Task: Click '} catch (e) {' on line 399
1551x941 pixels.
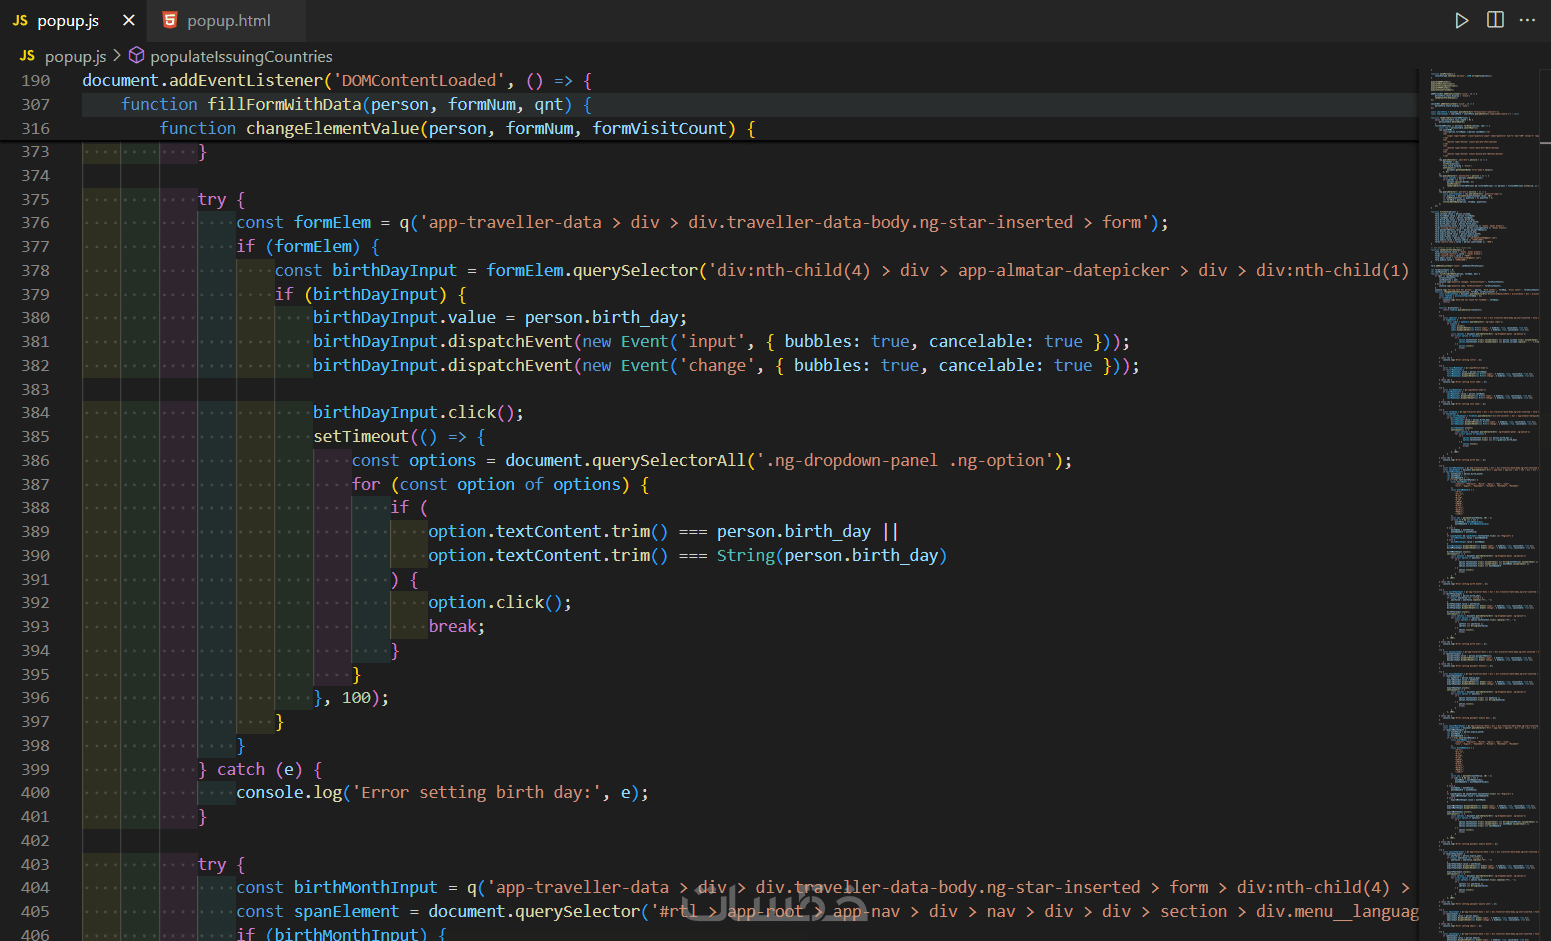Action: click(x=260, y=769)
